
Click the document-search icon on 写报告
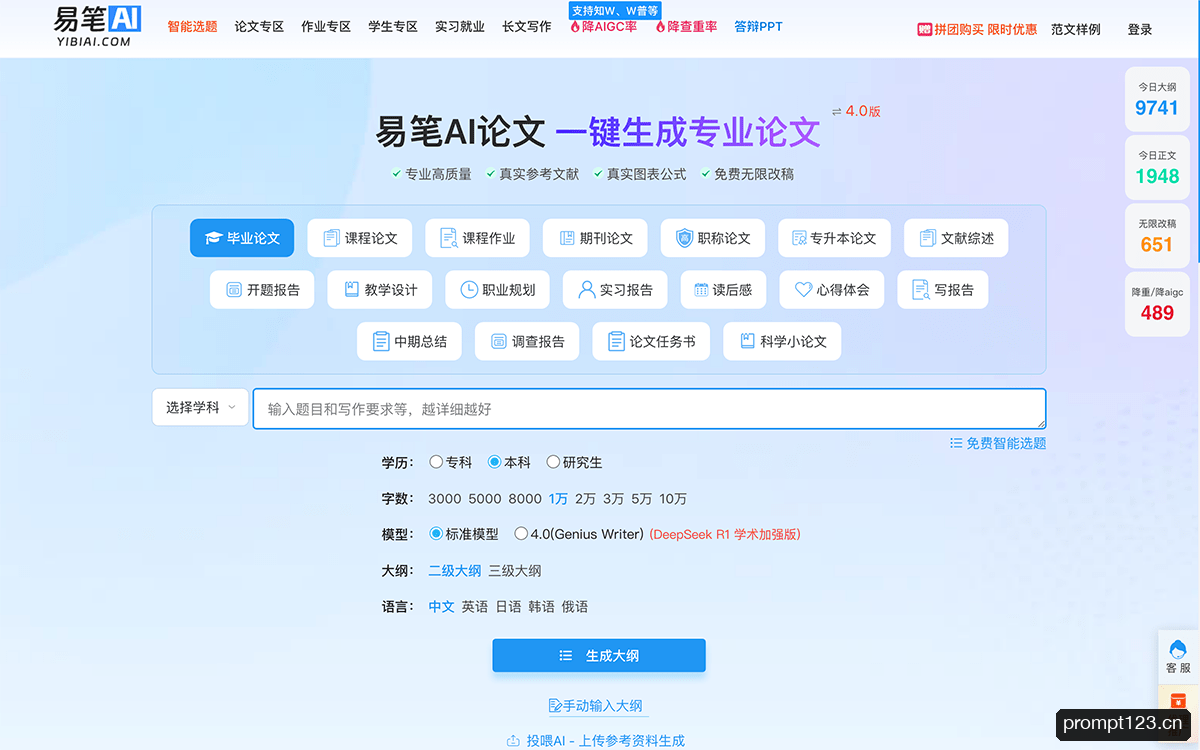pos(921,290)
